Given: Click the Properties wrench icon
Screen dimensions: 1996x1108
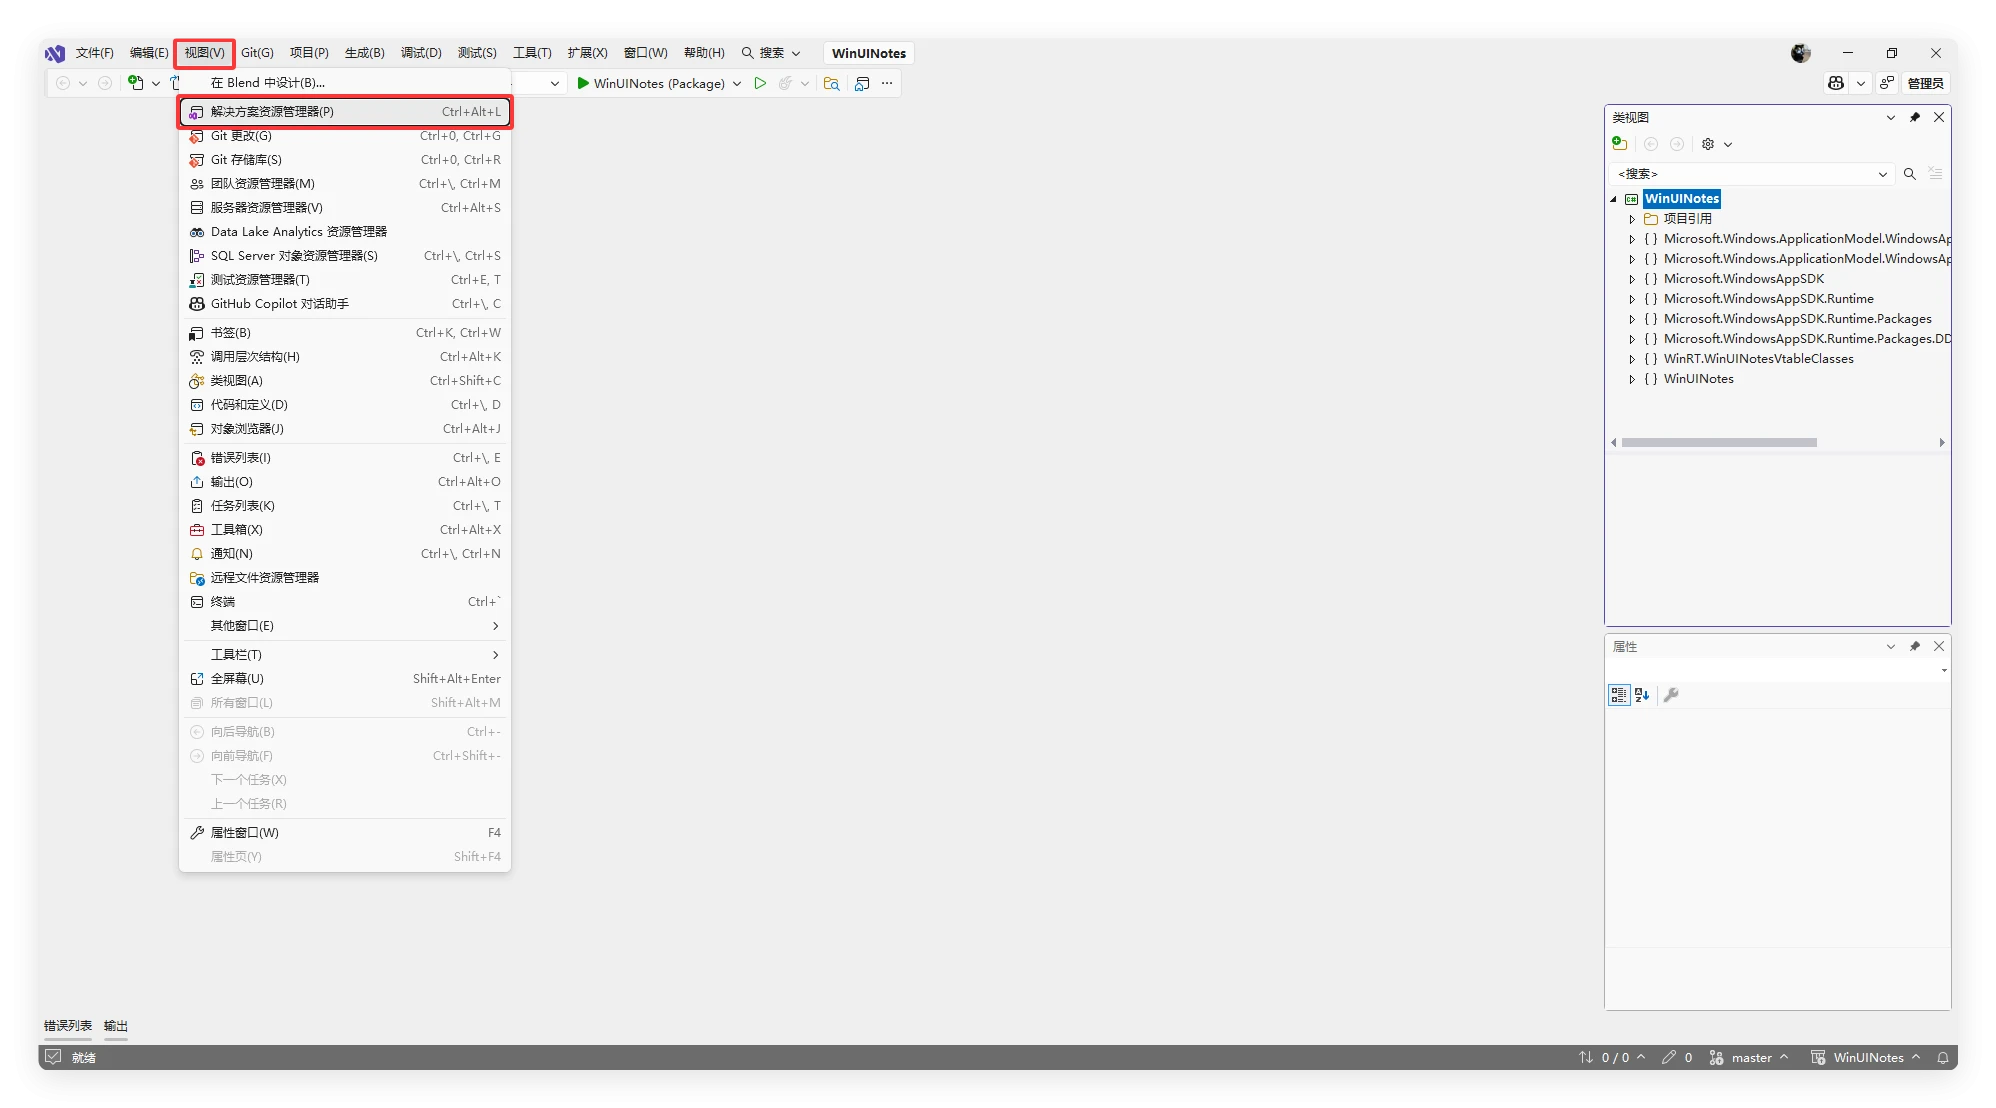Looking at the screenshot, I should (1671, 695).
